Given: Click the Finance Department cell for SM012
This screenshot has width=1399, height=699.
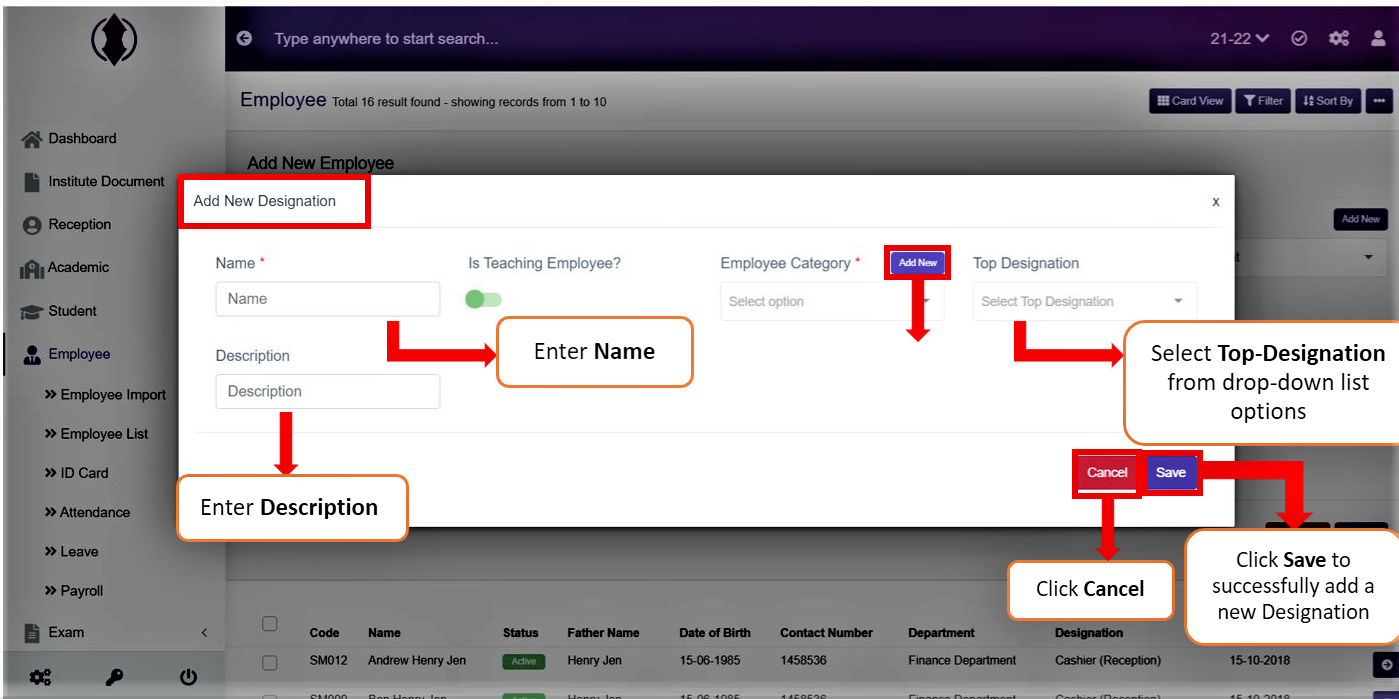Looking at the screenshot, I should (x=962, y=661).
